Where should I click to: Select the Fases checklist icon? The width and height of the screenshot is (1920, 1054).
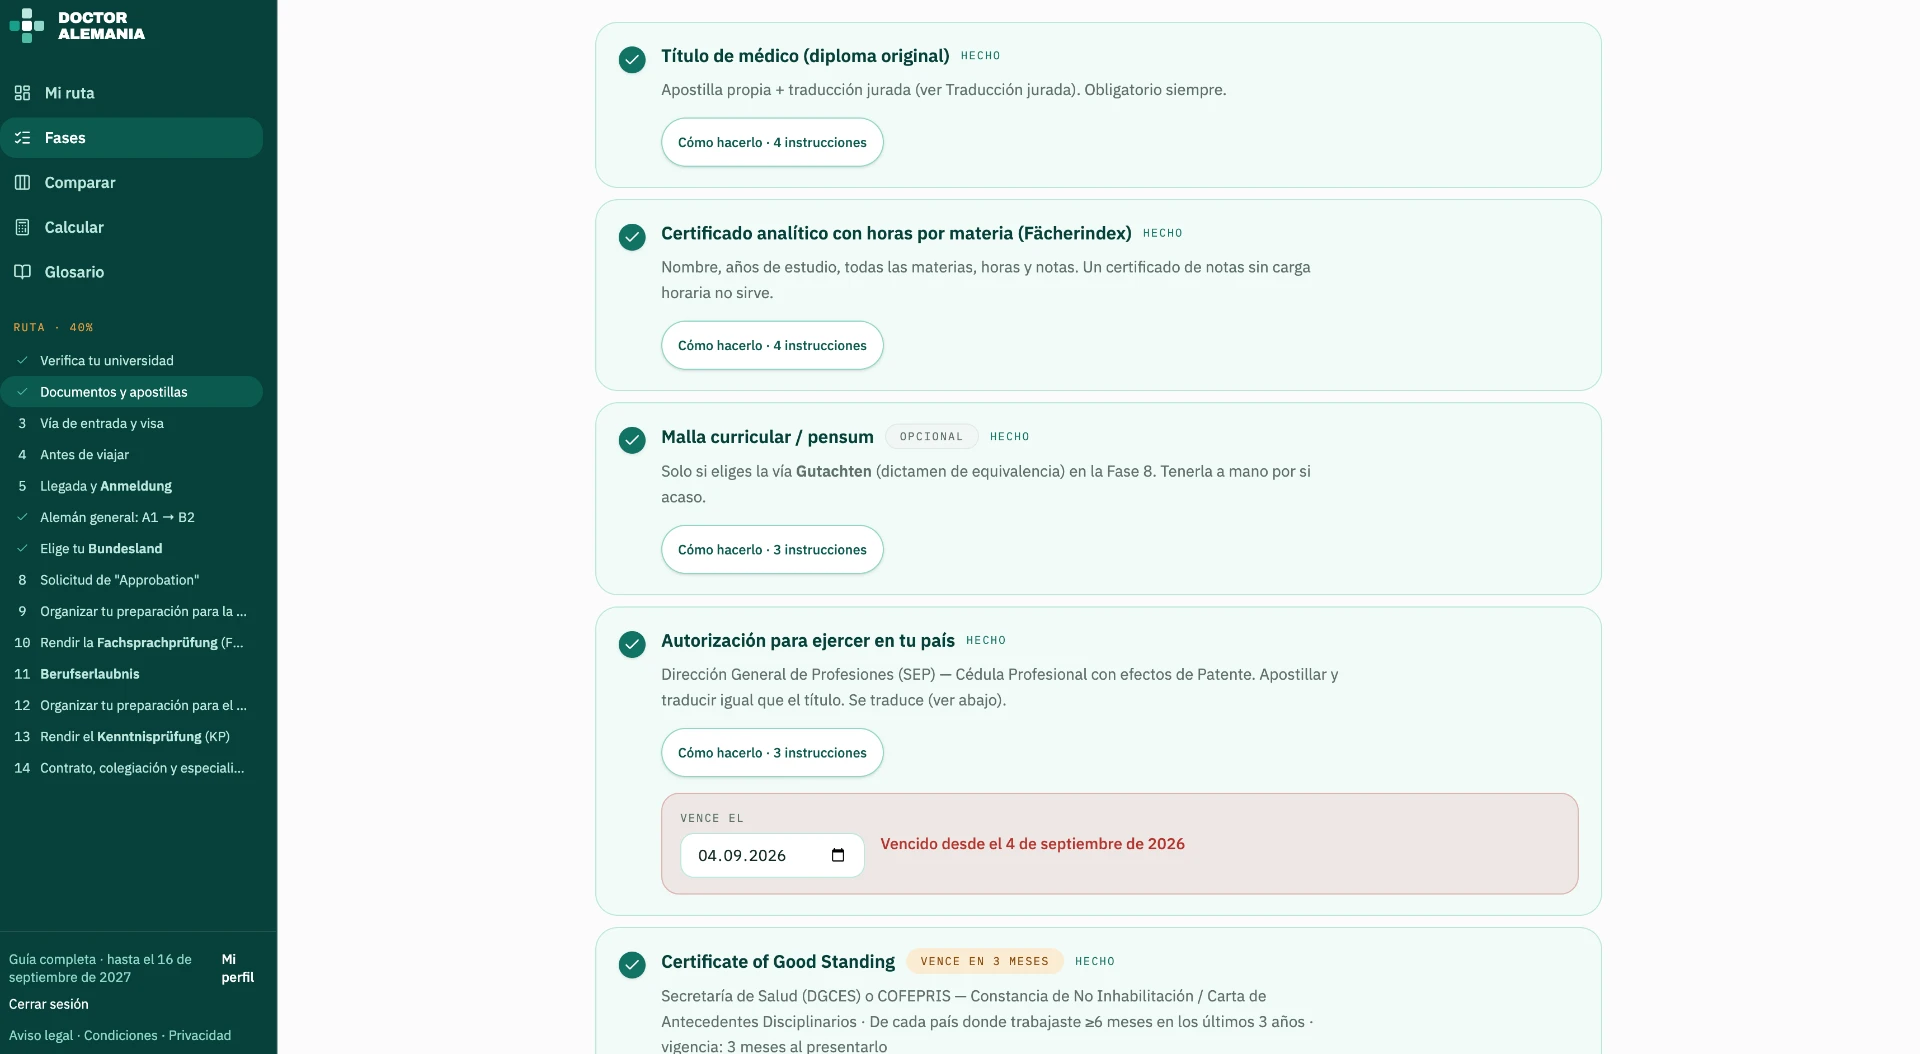pos(22,138)
